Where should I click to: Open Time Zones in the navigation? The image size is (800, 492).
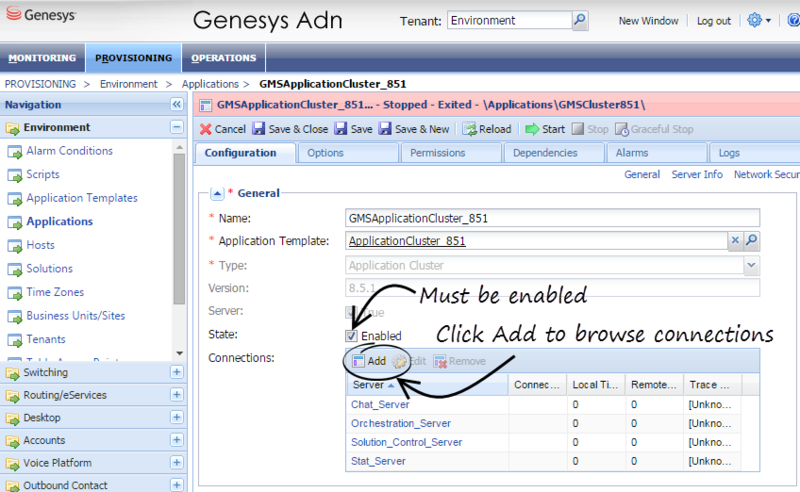[55, 292]
